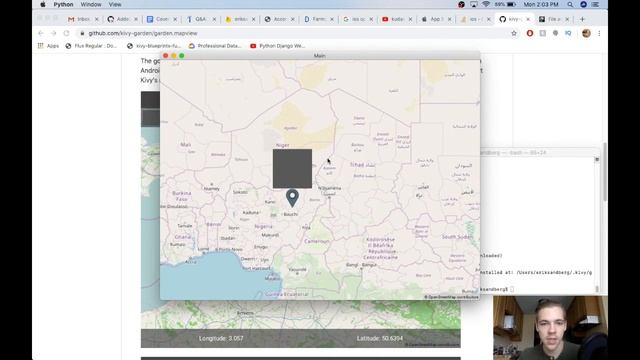Open the Chrome three-dot menu
The height and width of the screenshot is (360, 640).
point(599,33)
